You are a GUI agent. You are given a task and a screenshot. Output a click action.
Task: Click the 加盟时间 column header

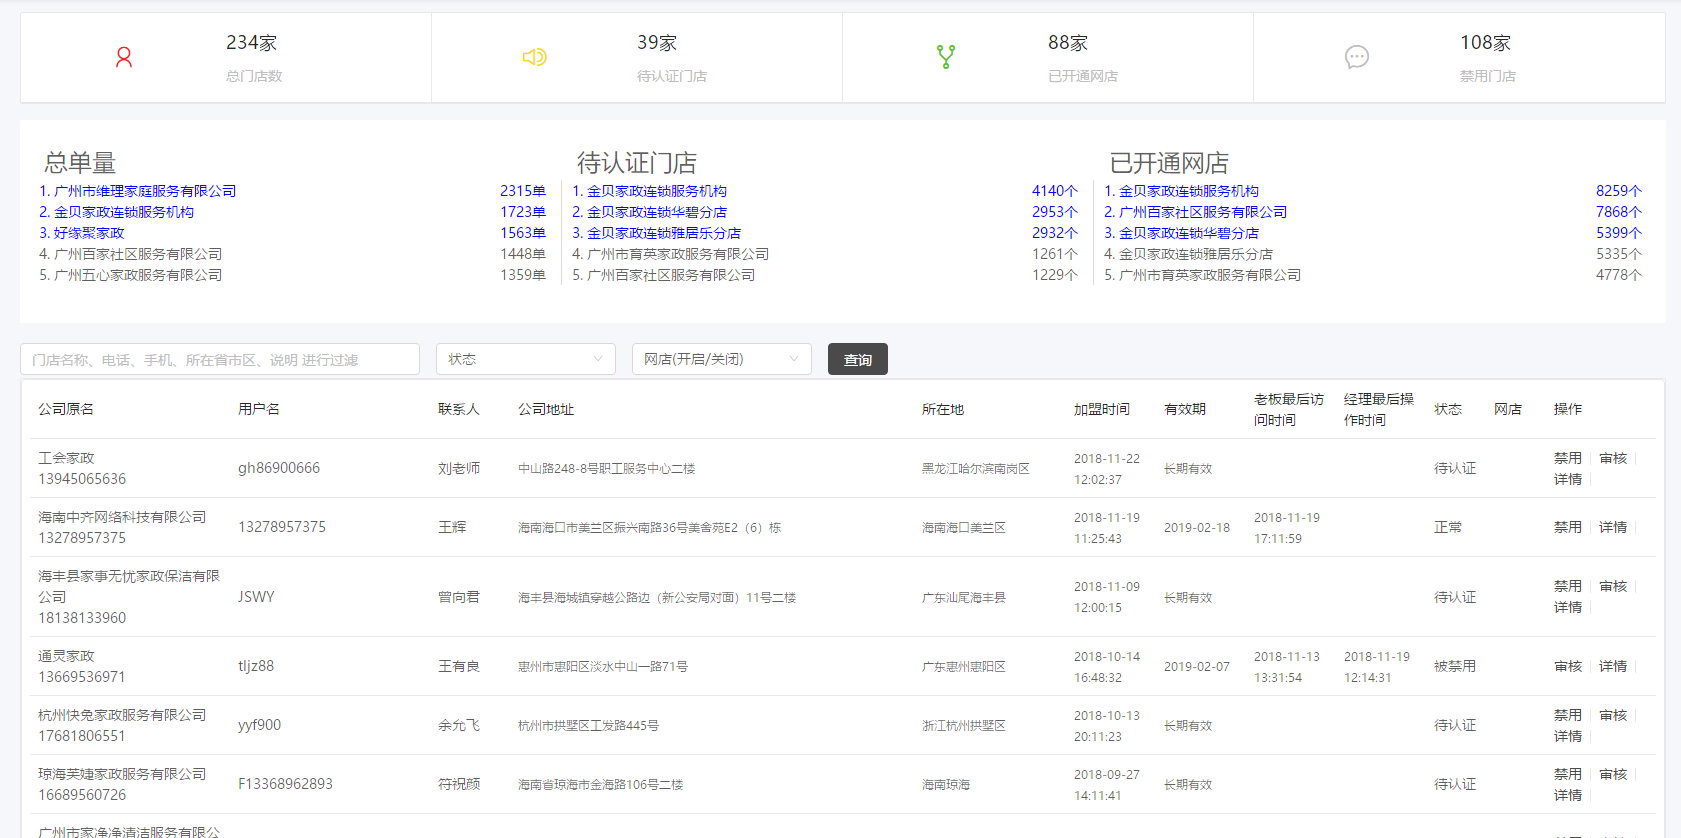pos(1102,409)
